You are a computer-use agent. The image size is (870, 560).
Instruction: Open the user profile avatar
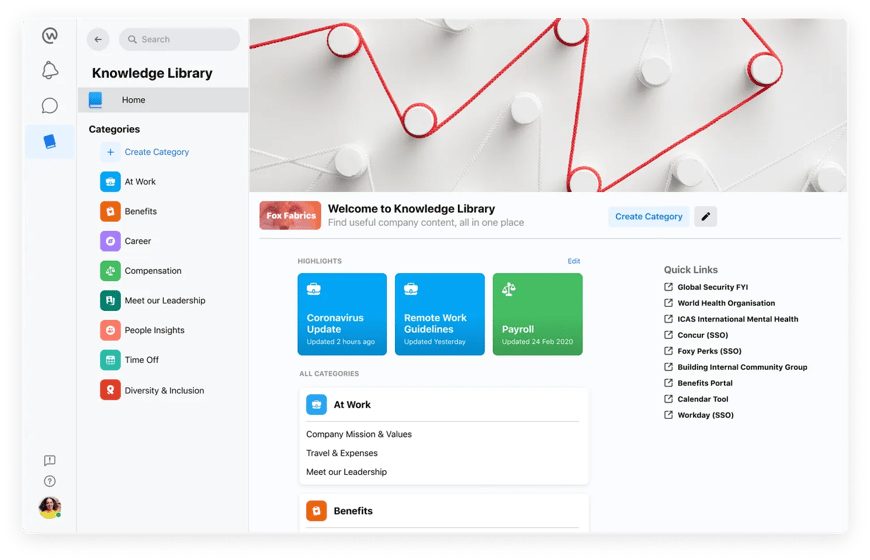[50, 507]
